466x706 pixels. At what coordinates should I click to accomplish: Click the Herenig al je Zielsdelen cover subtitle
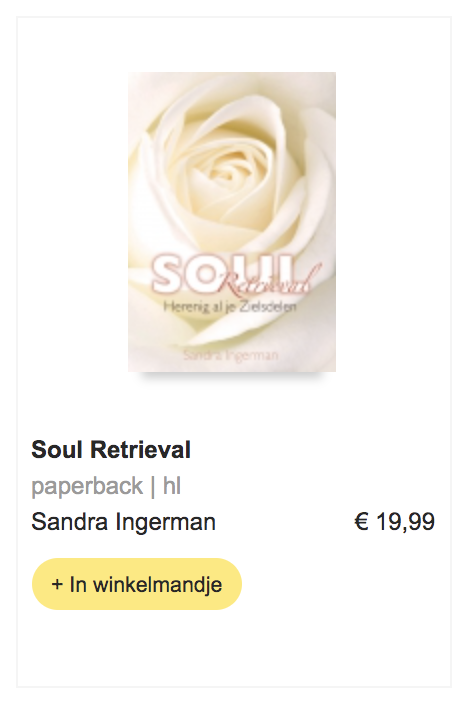tap(230, 307)
